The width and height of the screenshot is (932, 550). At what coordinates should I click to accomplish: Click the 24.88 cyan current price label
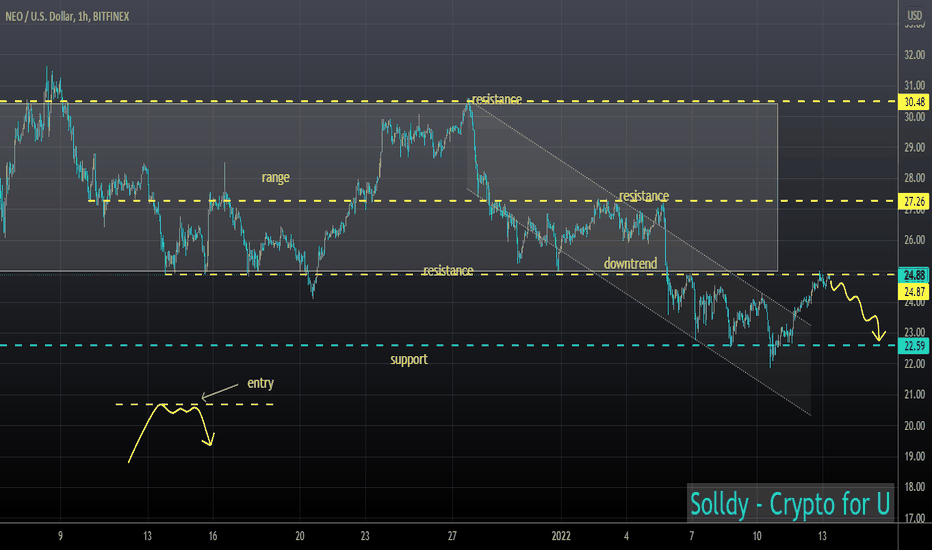point(915,275)
